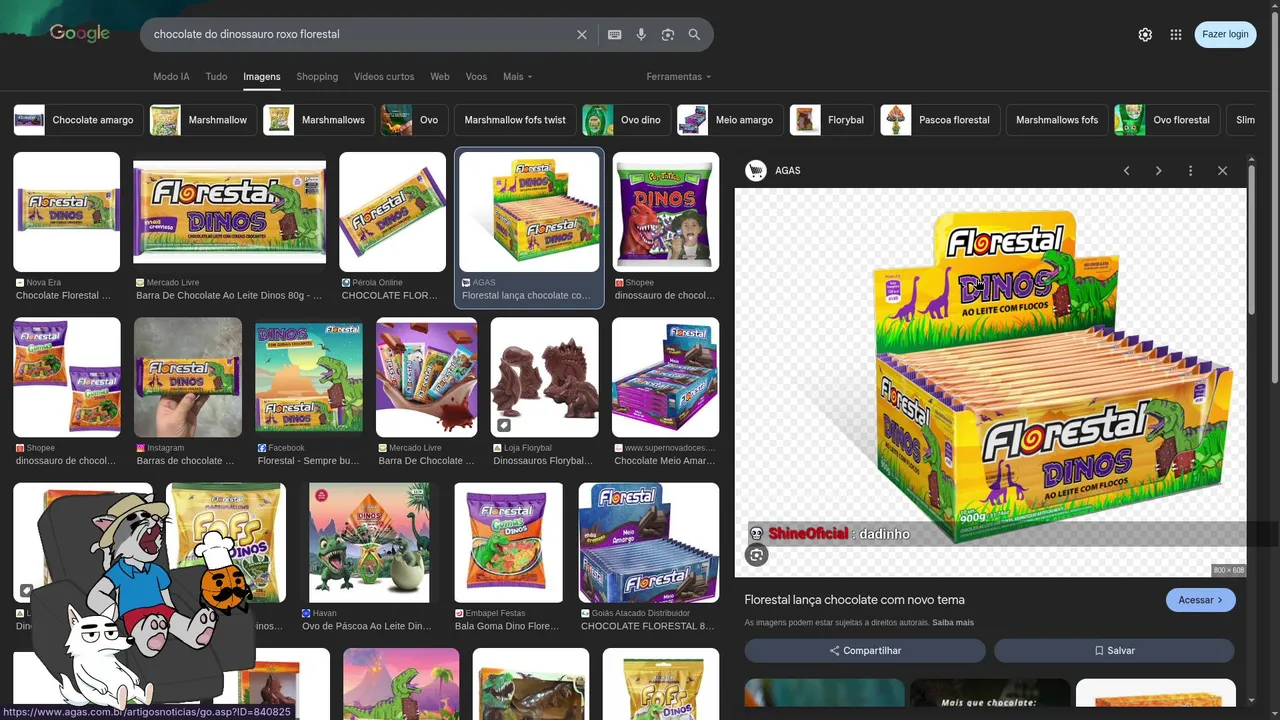Search by image with Lens icon
The height and width of the screenshot is (720, 1280).
(x=667, y=35)
